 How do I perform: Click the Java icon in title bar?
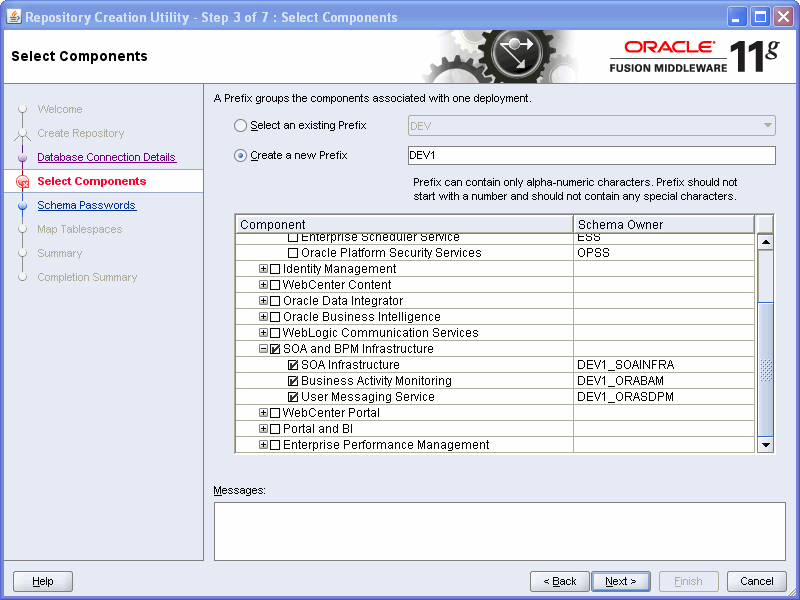point(14,17)
